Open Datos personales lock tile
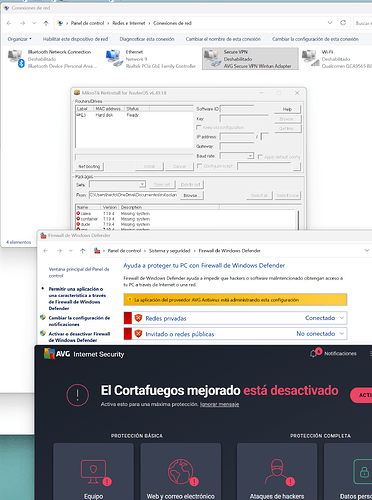372x500 pixels. pyautogui.click(x=348, y=472)
